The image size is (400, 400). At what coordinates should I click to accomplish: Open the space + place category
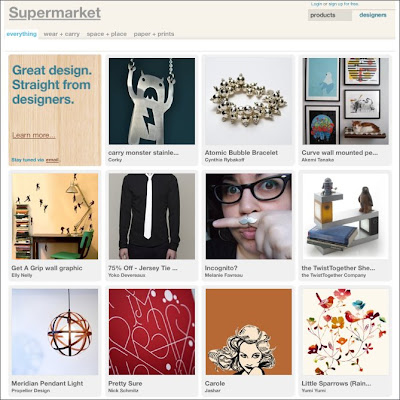pos(107,34)
